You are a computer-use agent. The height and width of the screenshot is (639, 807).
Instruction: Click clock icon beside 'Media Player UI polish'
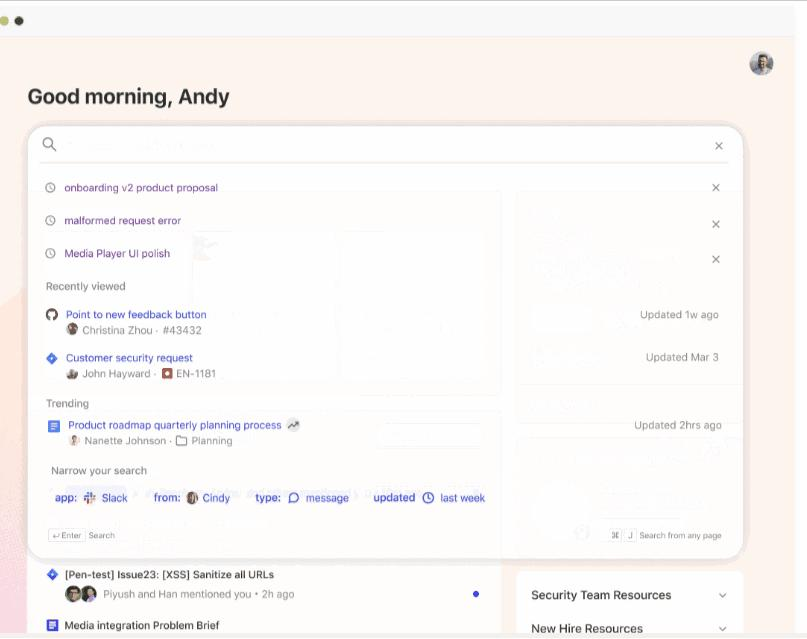tap(50, 254)
